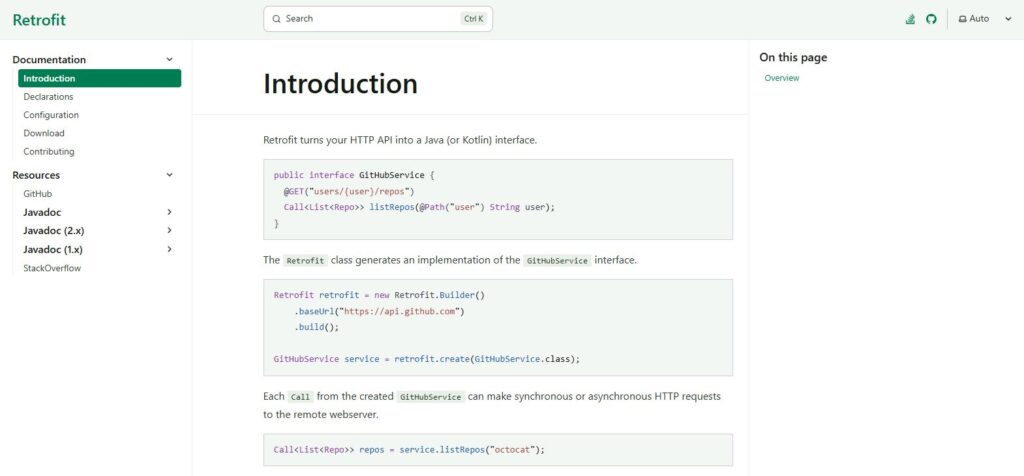The image size is (1024, 476).
Task: Open the Auto theme selector dropdown
Action: coord(985,19)
